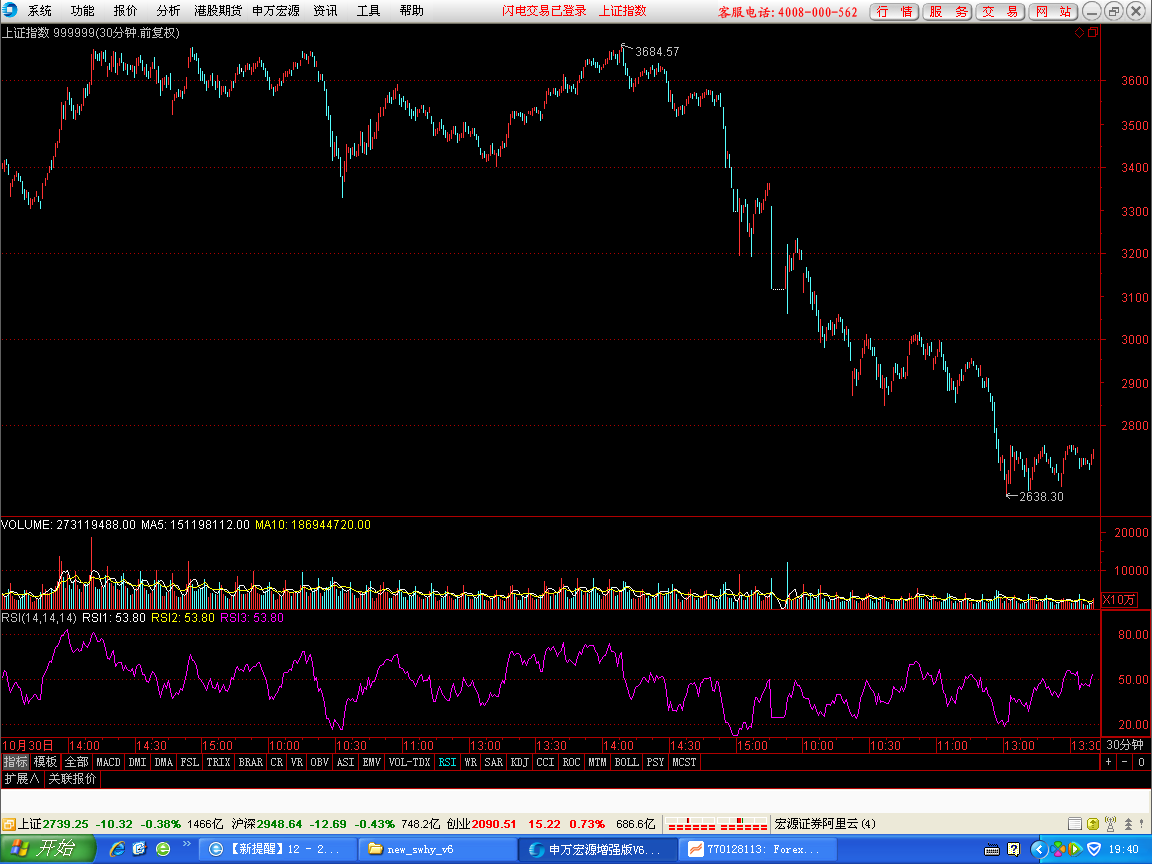
Task: Switch indicator to BOLL
Action: coord(627,762)
